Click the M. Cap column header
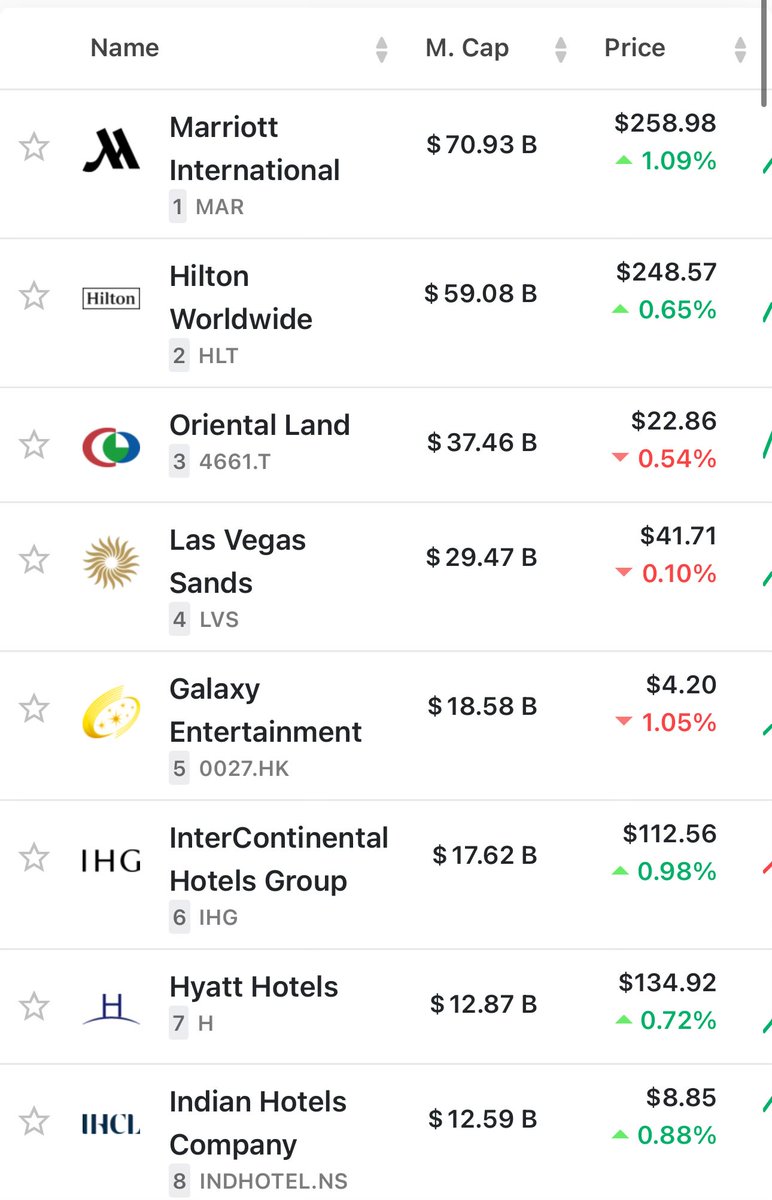This screenshot has height=1200, width=772. 467,48
